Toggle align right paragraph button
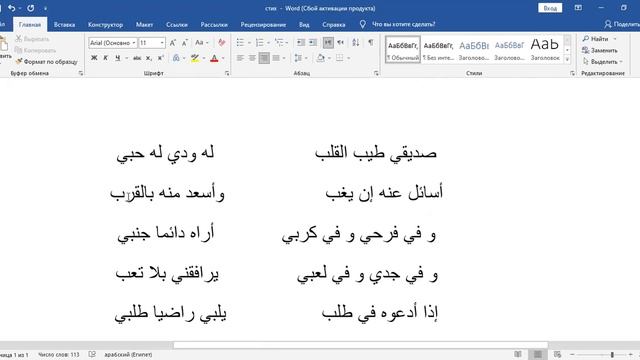Screen dimensions: 640x360 pyautogui.click(x=264, y=58)
